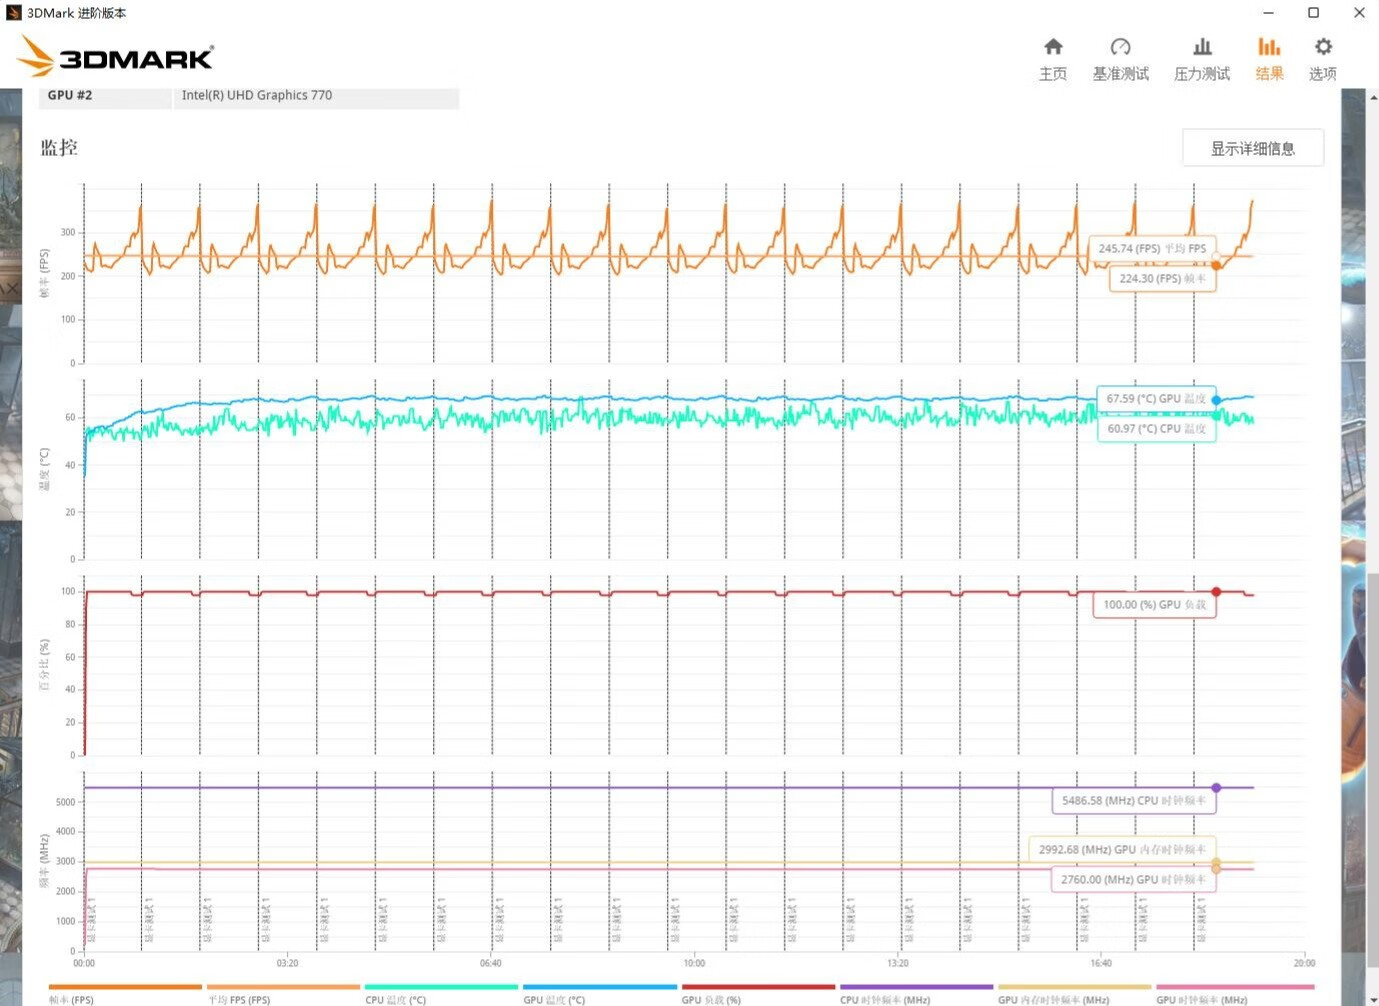Toggle CPU 温度 (°C) legend series
1379x1006 pixels.
click(441, 993)
